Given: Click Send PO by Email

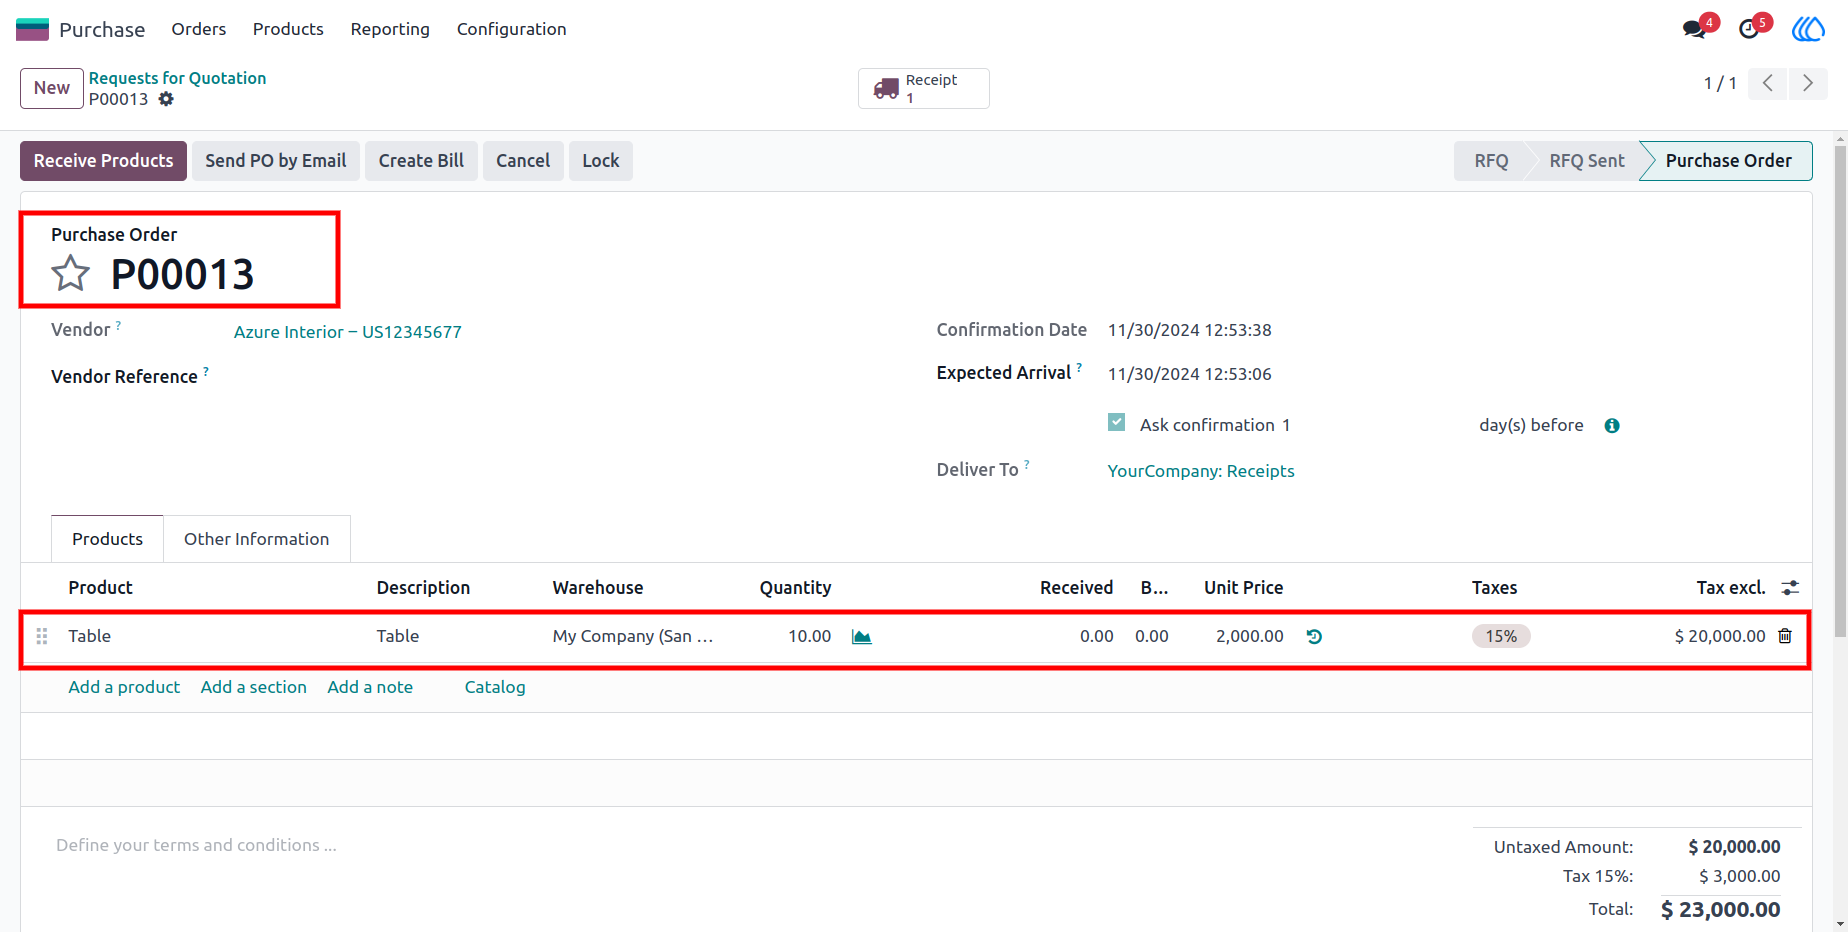Looking at the screenshot, I should pos(276,161).
